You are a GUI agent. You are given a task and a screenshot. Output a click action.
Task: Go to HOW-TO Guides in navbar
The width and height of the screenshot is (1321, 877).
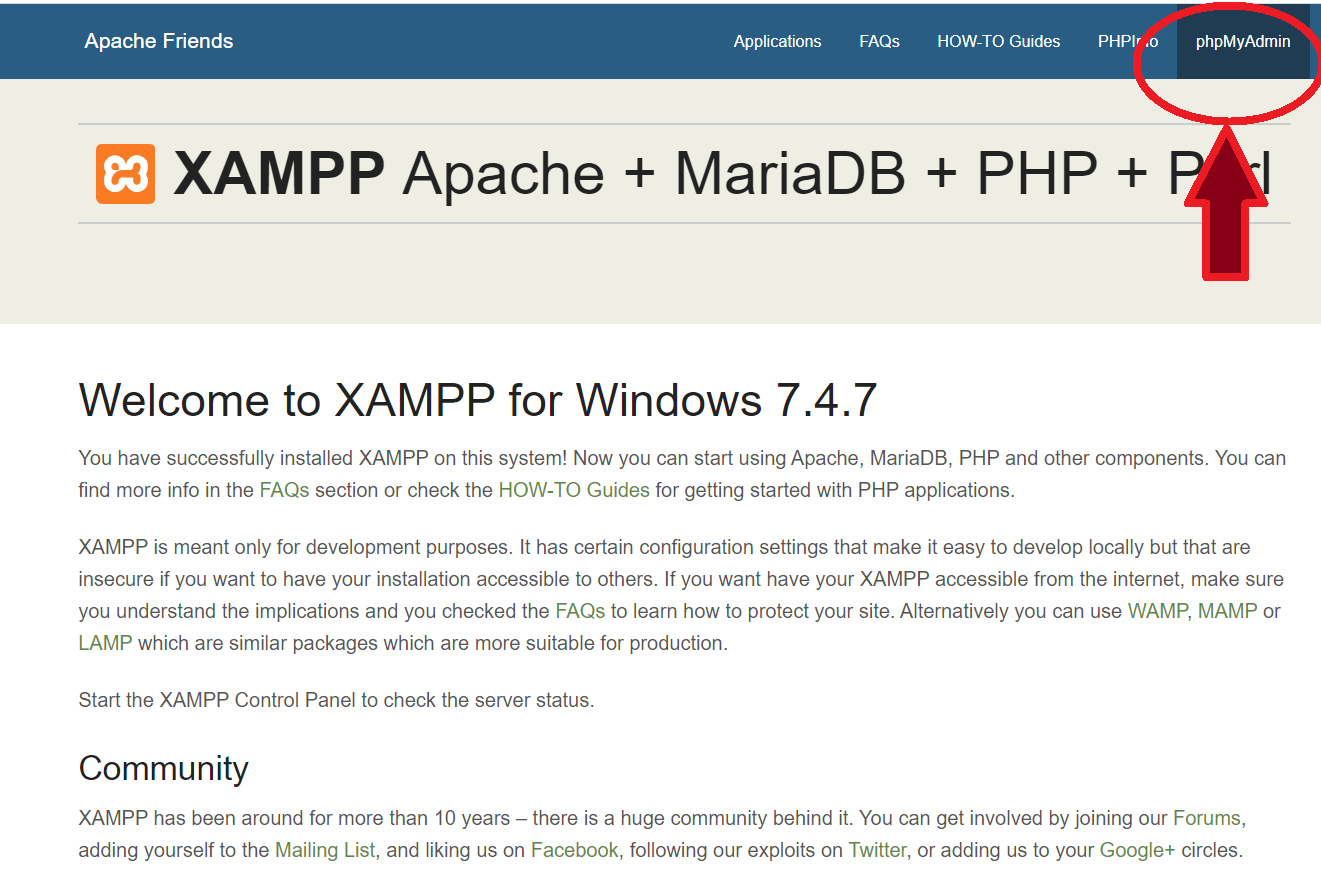(x=998, y=42)
